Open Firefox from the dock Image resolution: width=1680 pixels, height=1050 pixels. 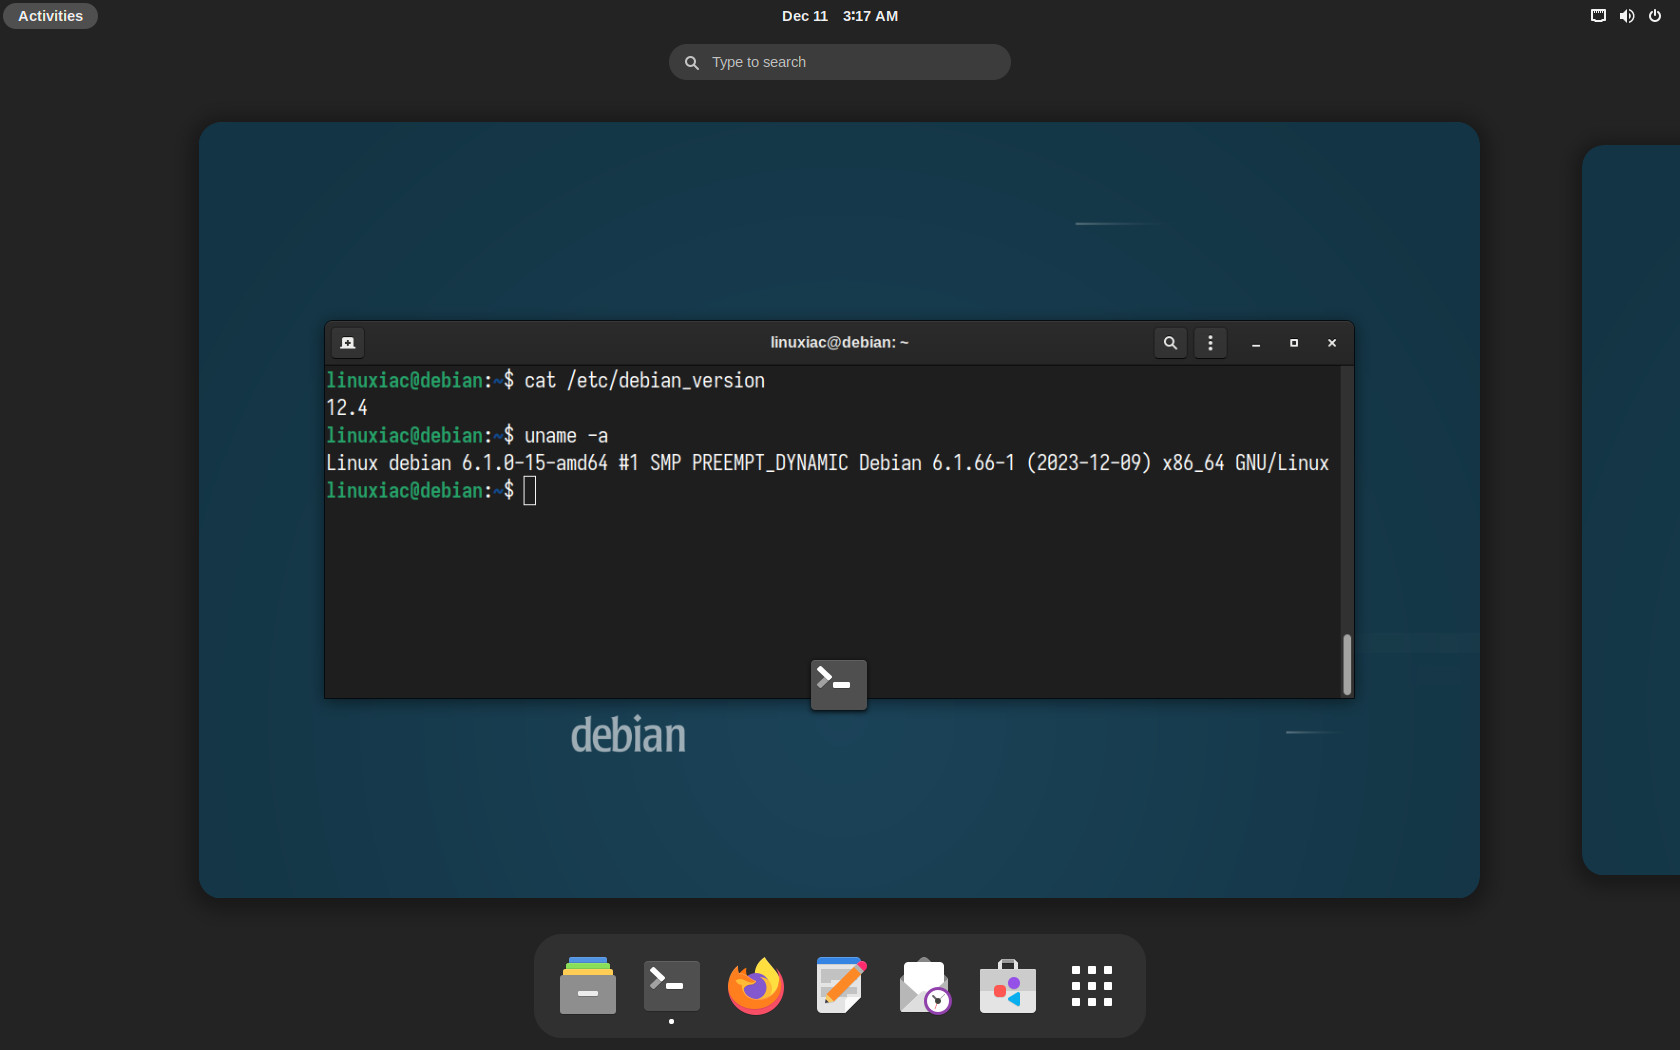[x=756, y=986]
